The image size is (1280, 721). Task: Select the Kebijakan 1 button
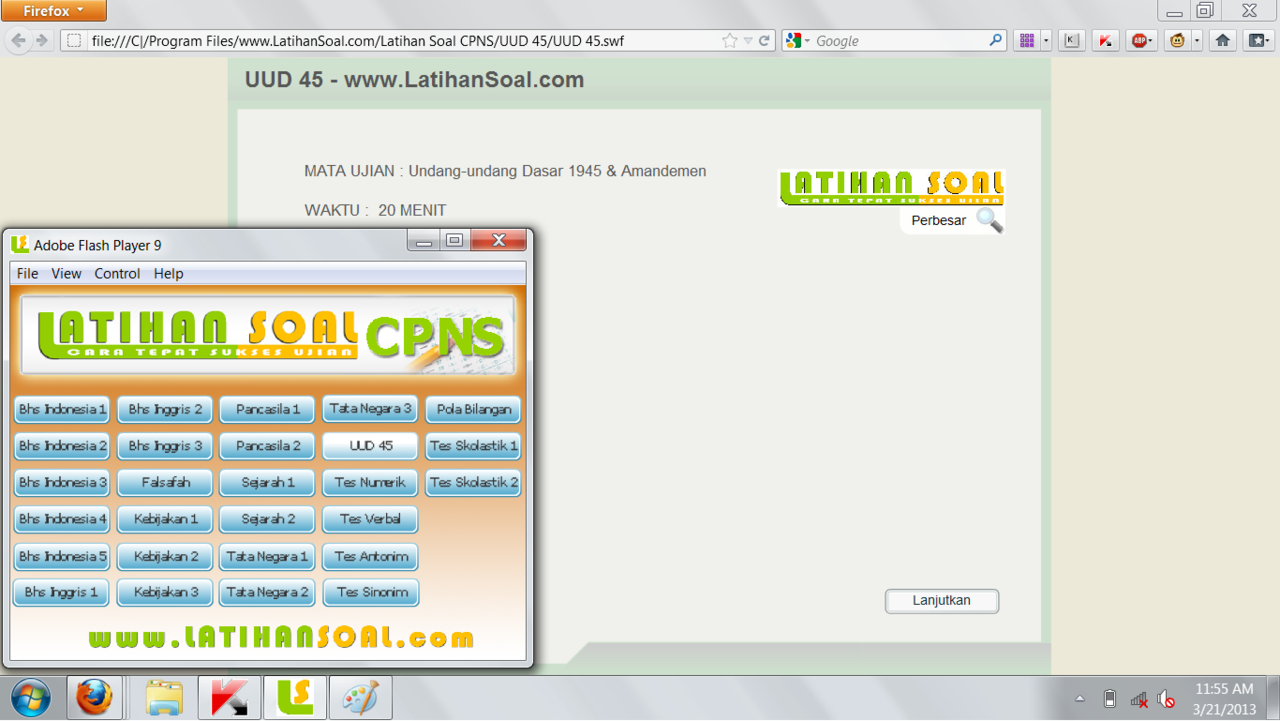(x=165, y=519)
